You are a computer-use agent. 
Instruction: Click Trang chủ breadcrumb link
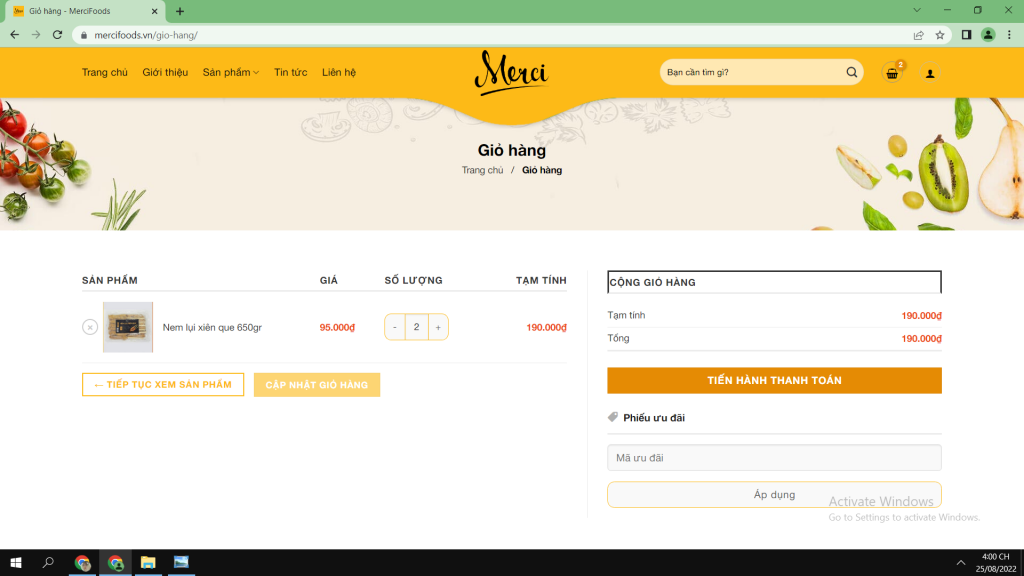(x=482, y=170)
